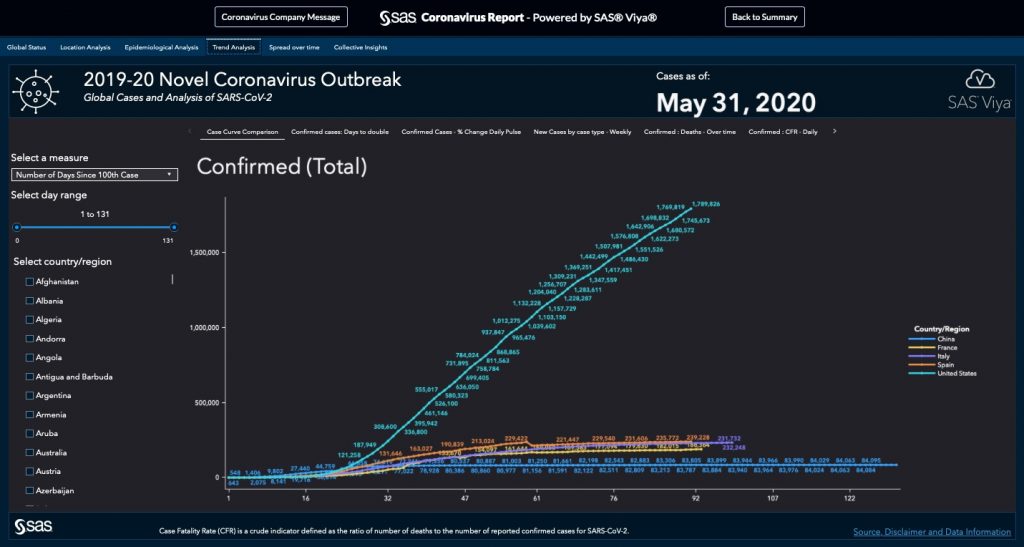The image size is (1024, 547).
Task: Click the SAS logo in the top banner
Action: [x=397, y=18]
